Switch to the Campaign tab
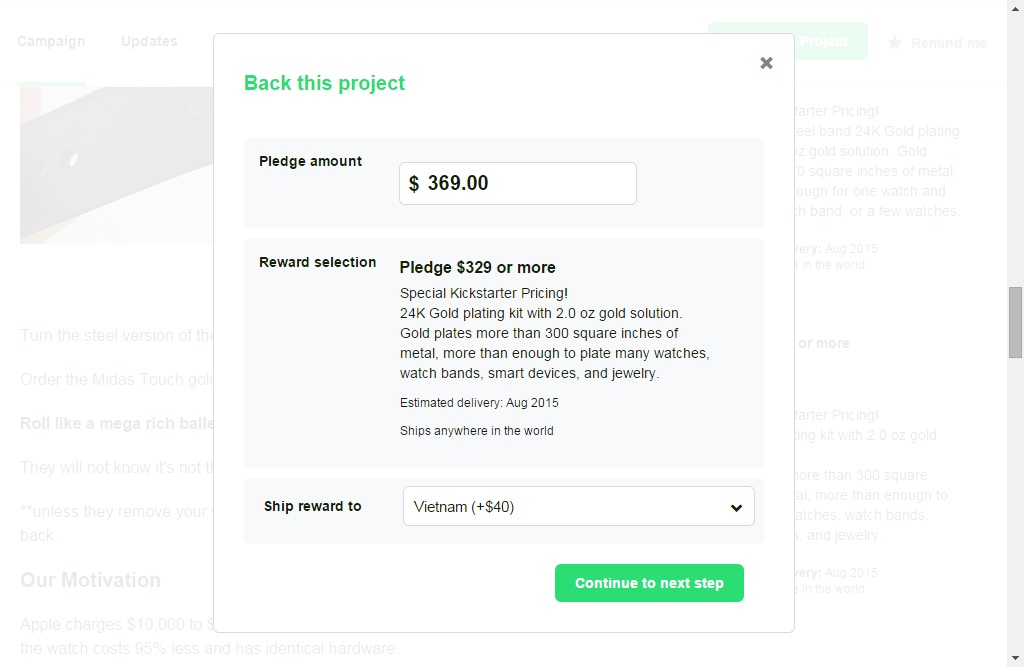Viewport: 1024px width, 667px height. (51, 42)
